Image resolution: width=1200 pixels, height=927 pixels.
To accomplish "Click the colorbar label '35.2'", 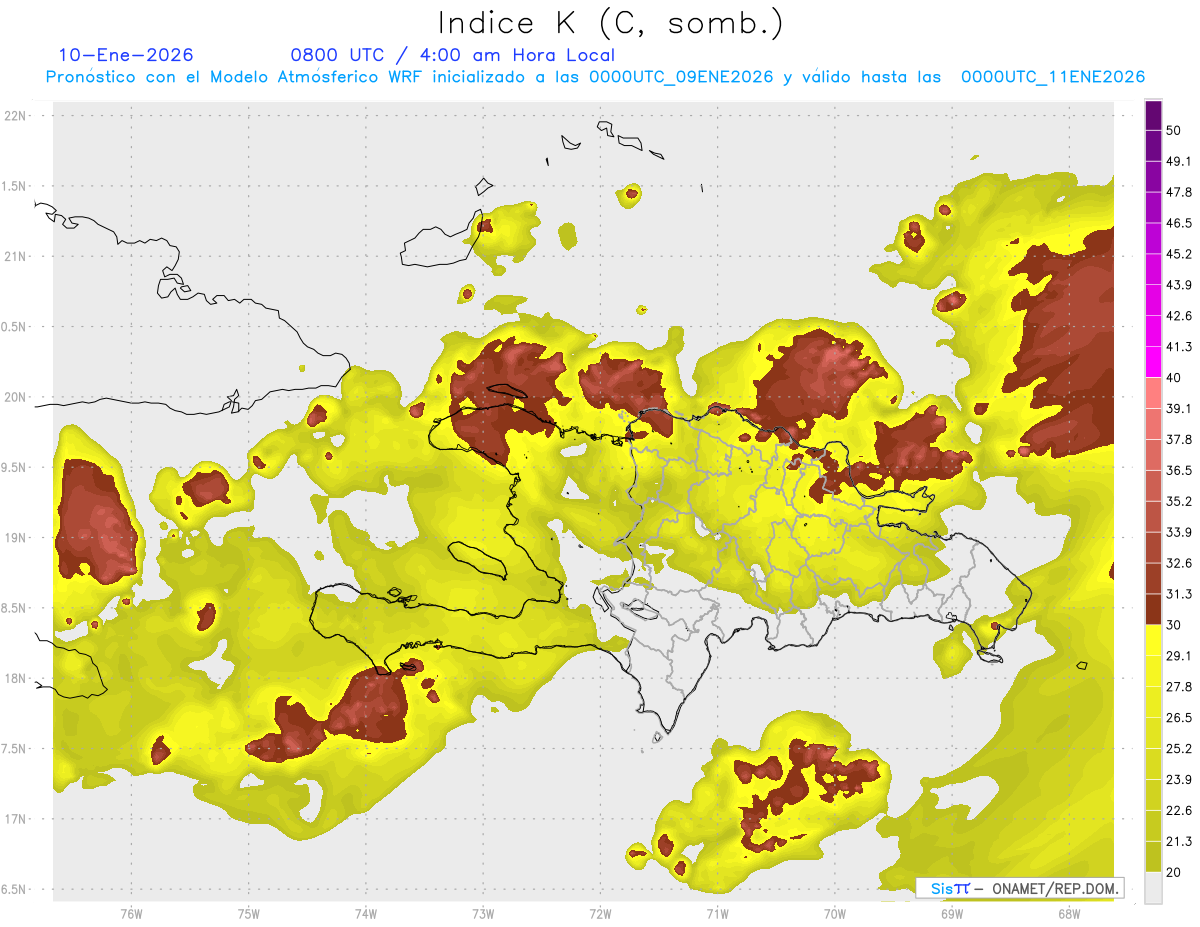I will [1179, 502].
